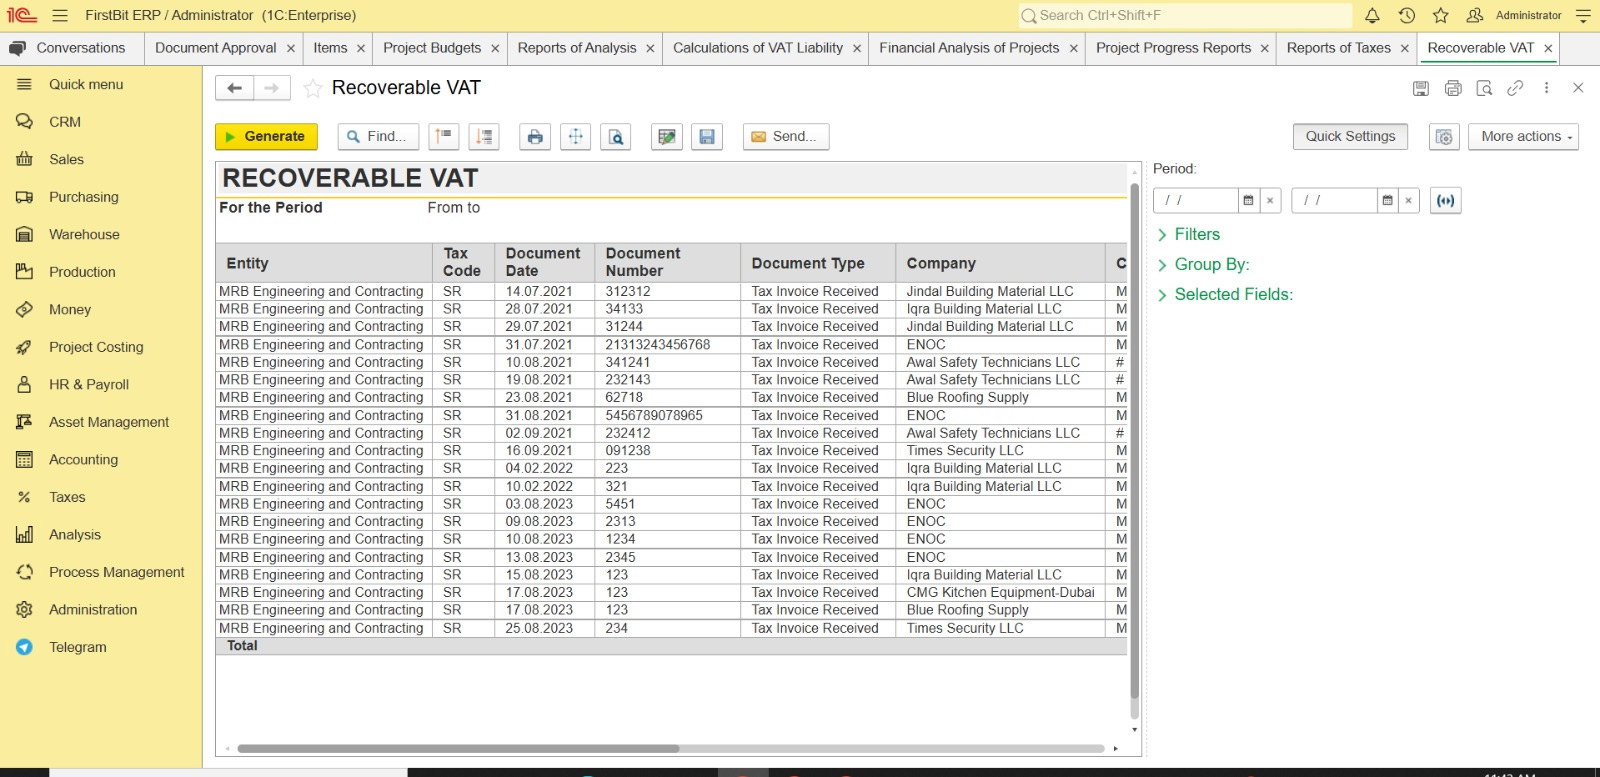
Task: Open Telegram in the sidebar
Action: (78, 647)
